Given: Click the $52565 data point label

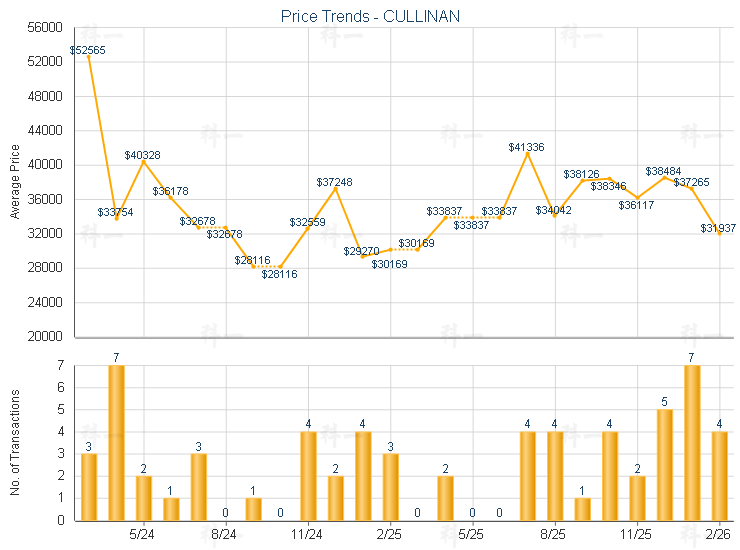Looking at the screenshot, I should pyautogui.click(x=88, y=50).
